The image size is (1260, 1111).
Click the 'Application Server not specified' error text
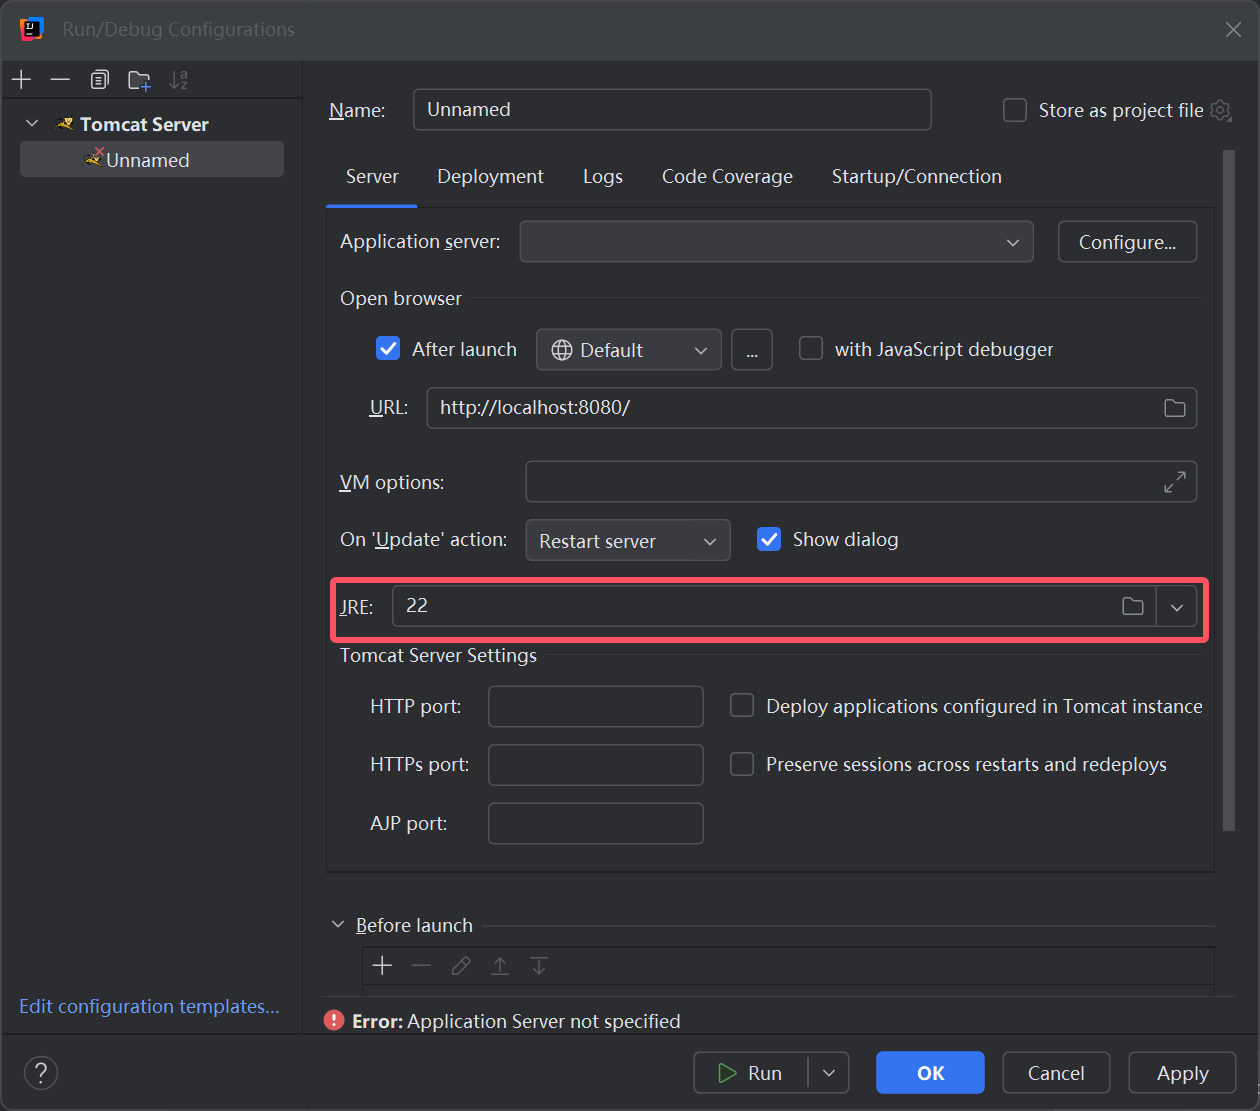point(544,1021)
